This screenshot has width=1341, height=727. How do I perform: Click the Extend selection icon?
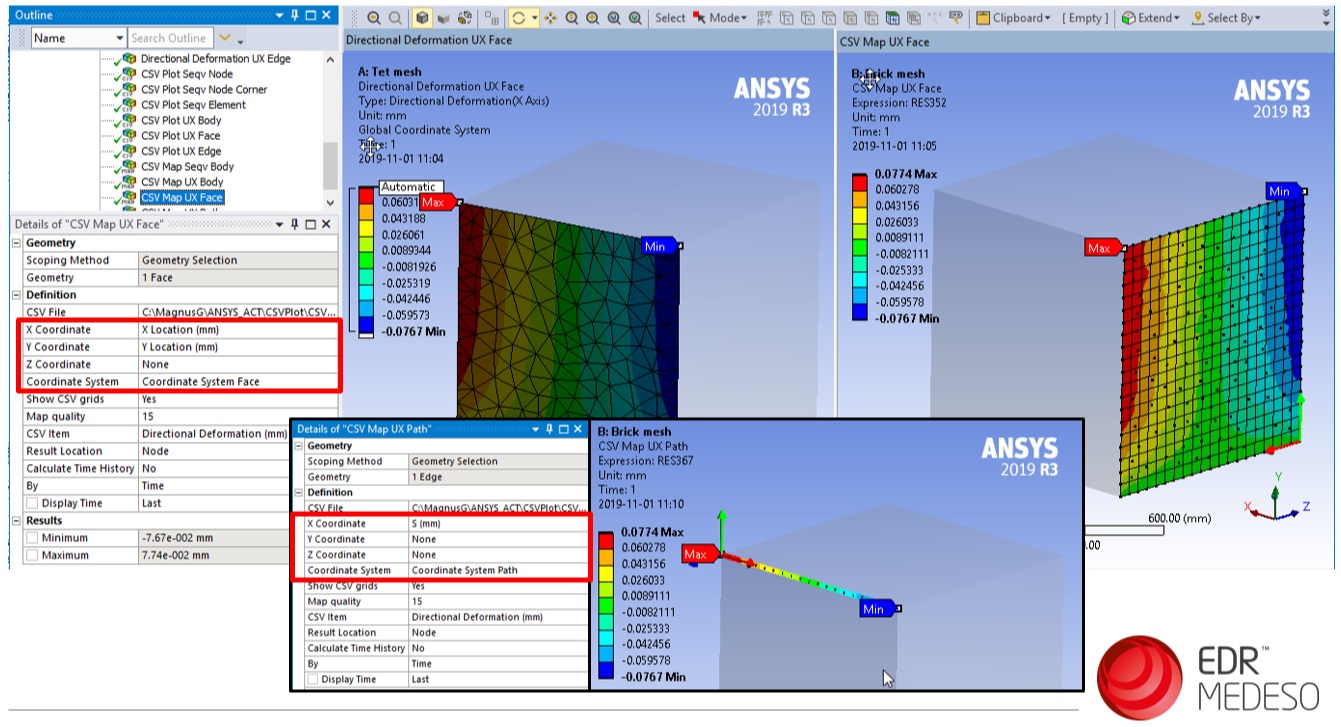click(x=1128, y=18)
